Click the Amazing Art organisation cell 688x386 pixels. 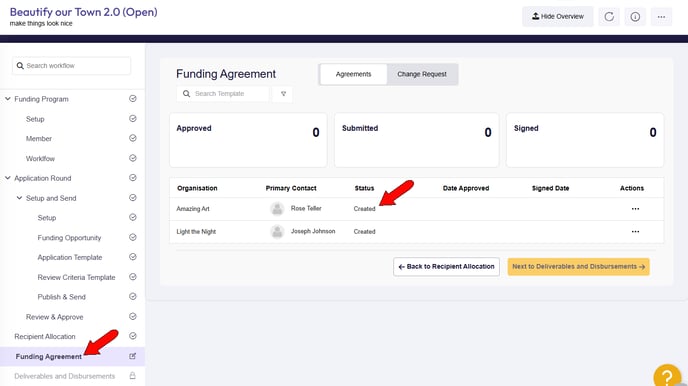193,209
